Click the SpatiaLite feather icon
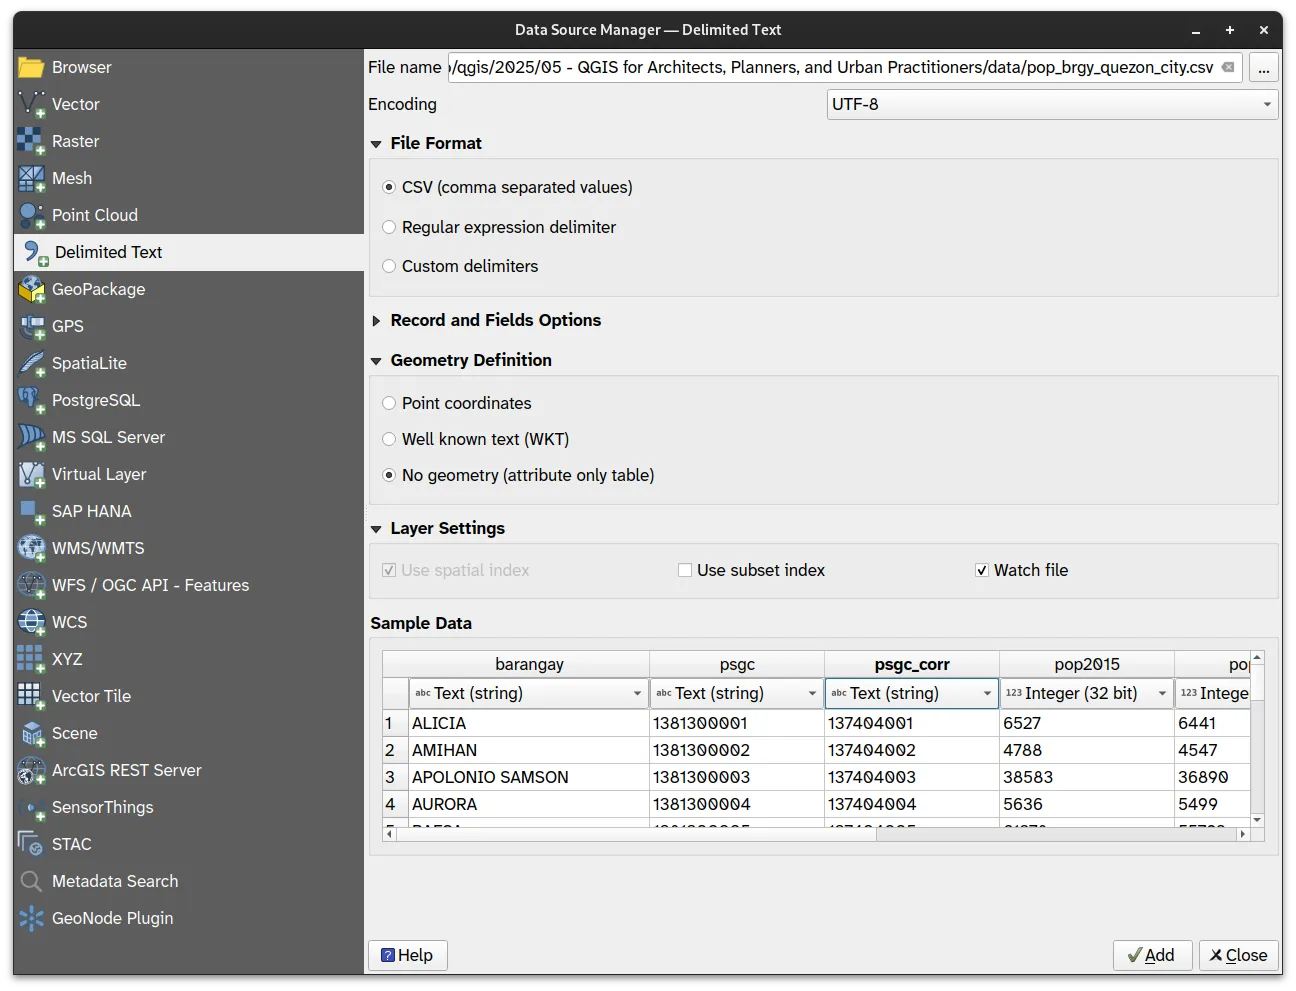The image size is (1296, 991). point(31,363)
